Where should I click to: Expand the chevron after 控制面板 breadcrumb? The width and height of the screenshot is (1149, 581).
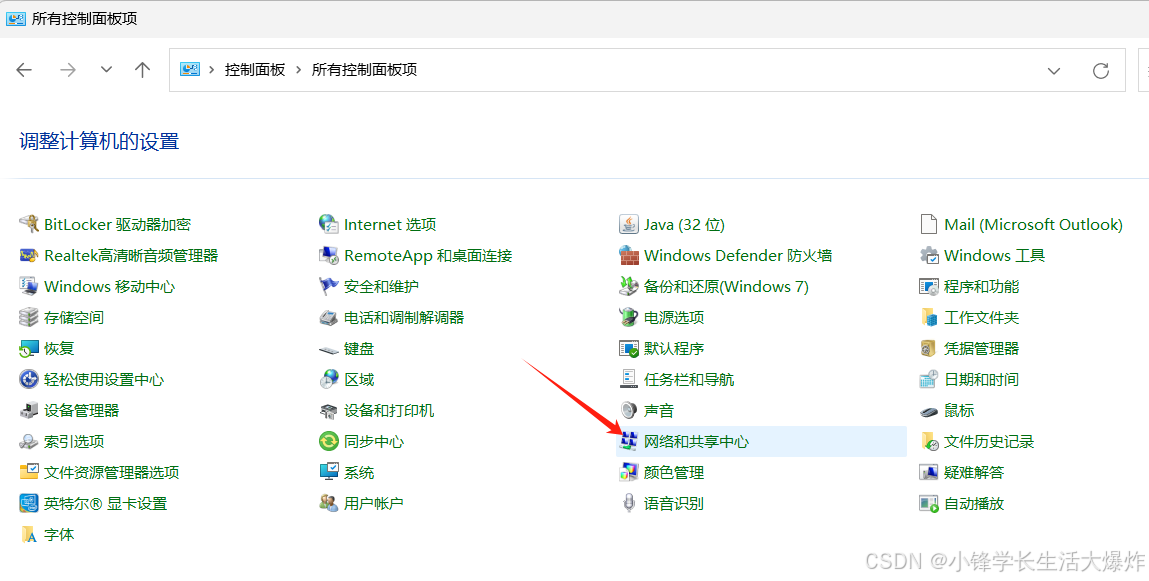tap(298, 70)
